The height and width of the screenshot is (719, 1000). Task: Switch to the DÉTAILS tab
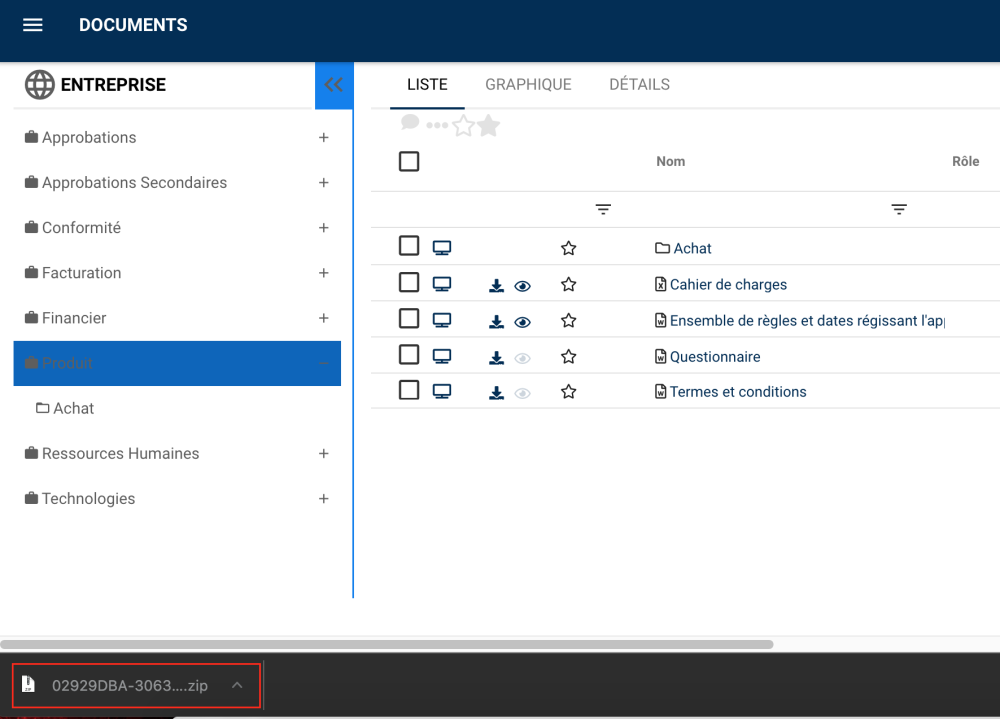pyautogui.click(x=639, y=85)
